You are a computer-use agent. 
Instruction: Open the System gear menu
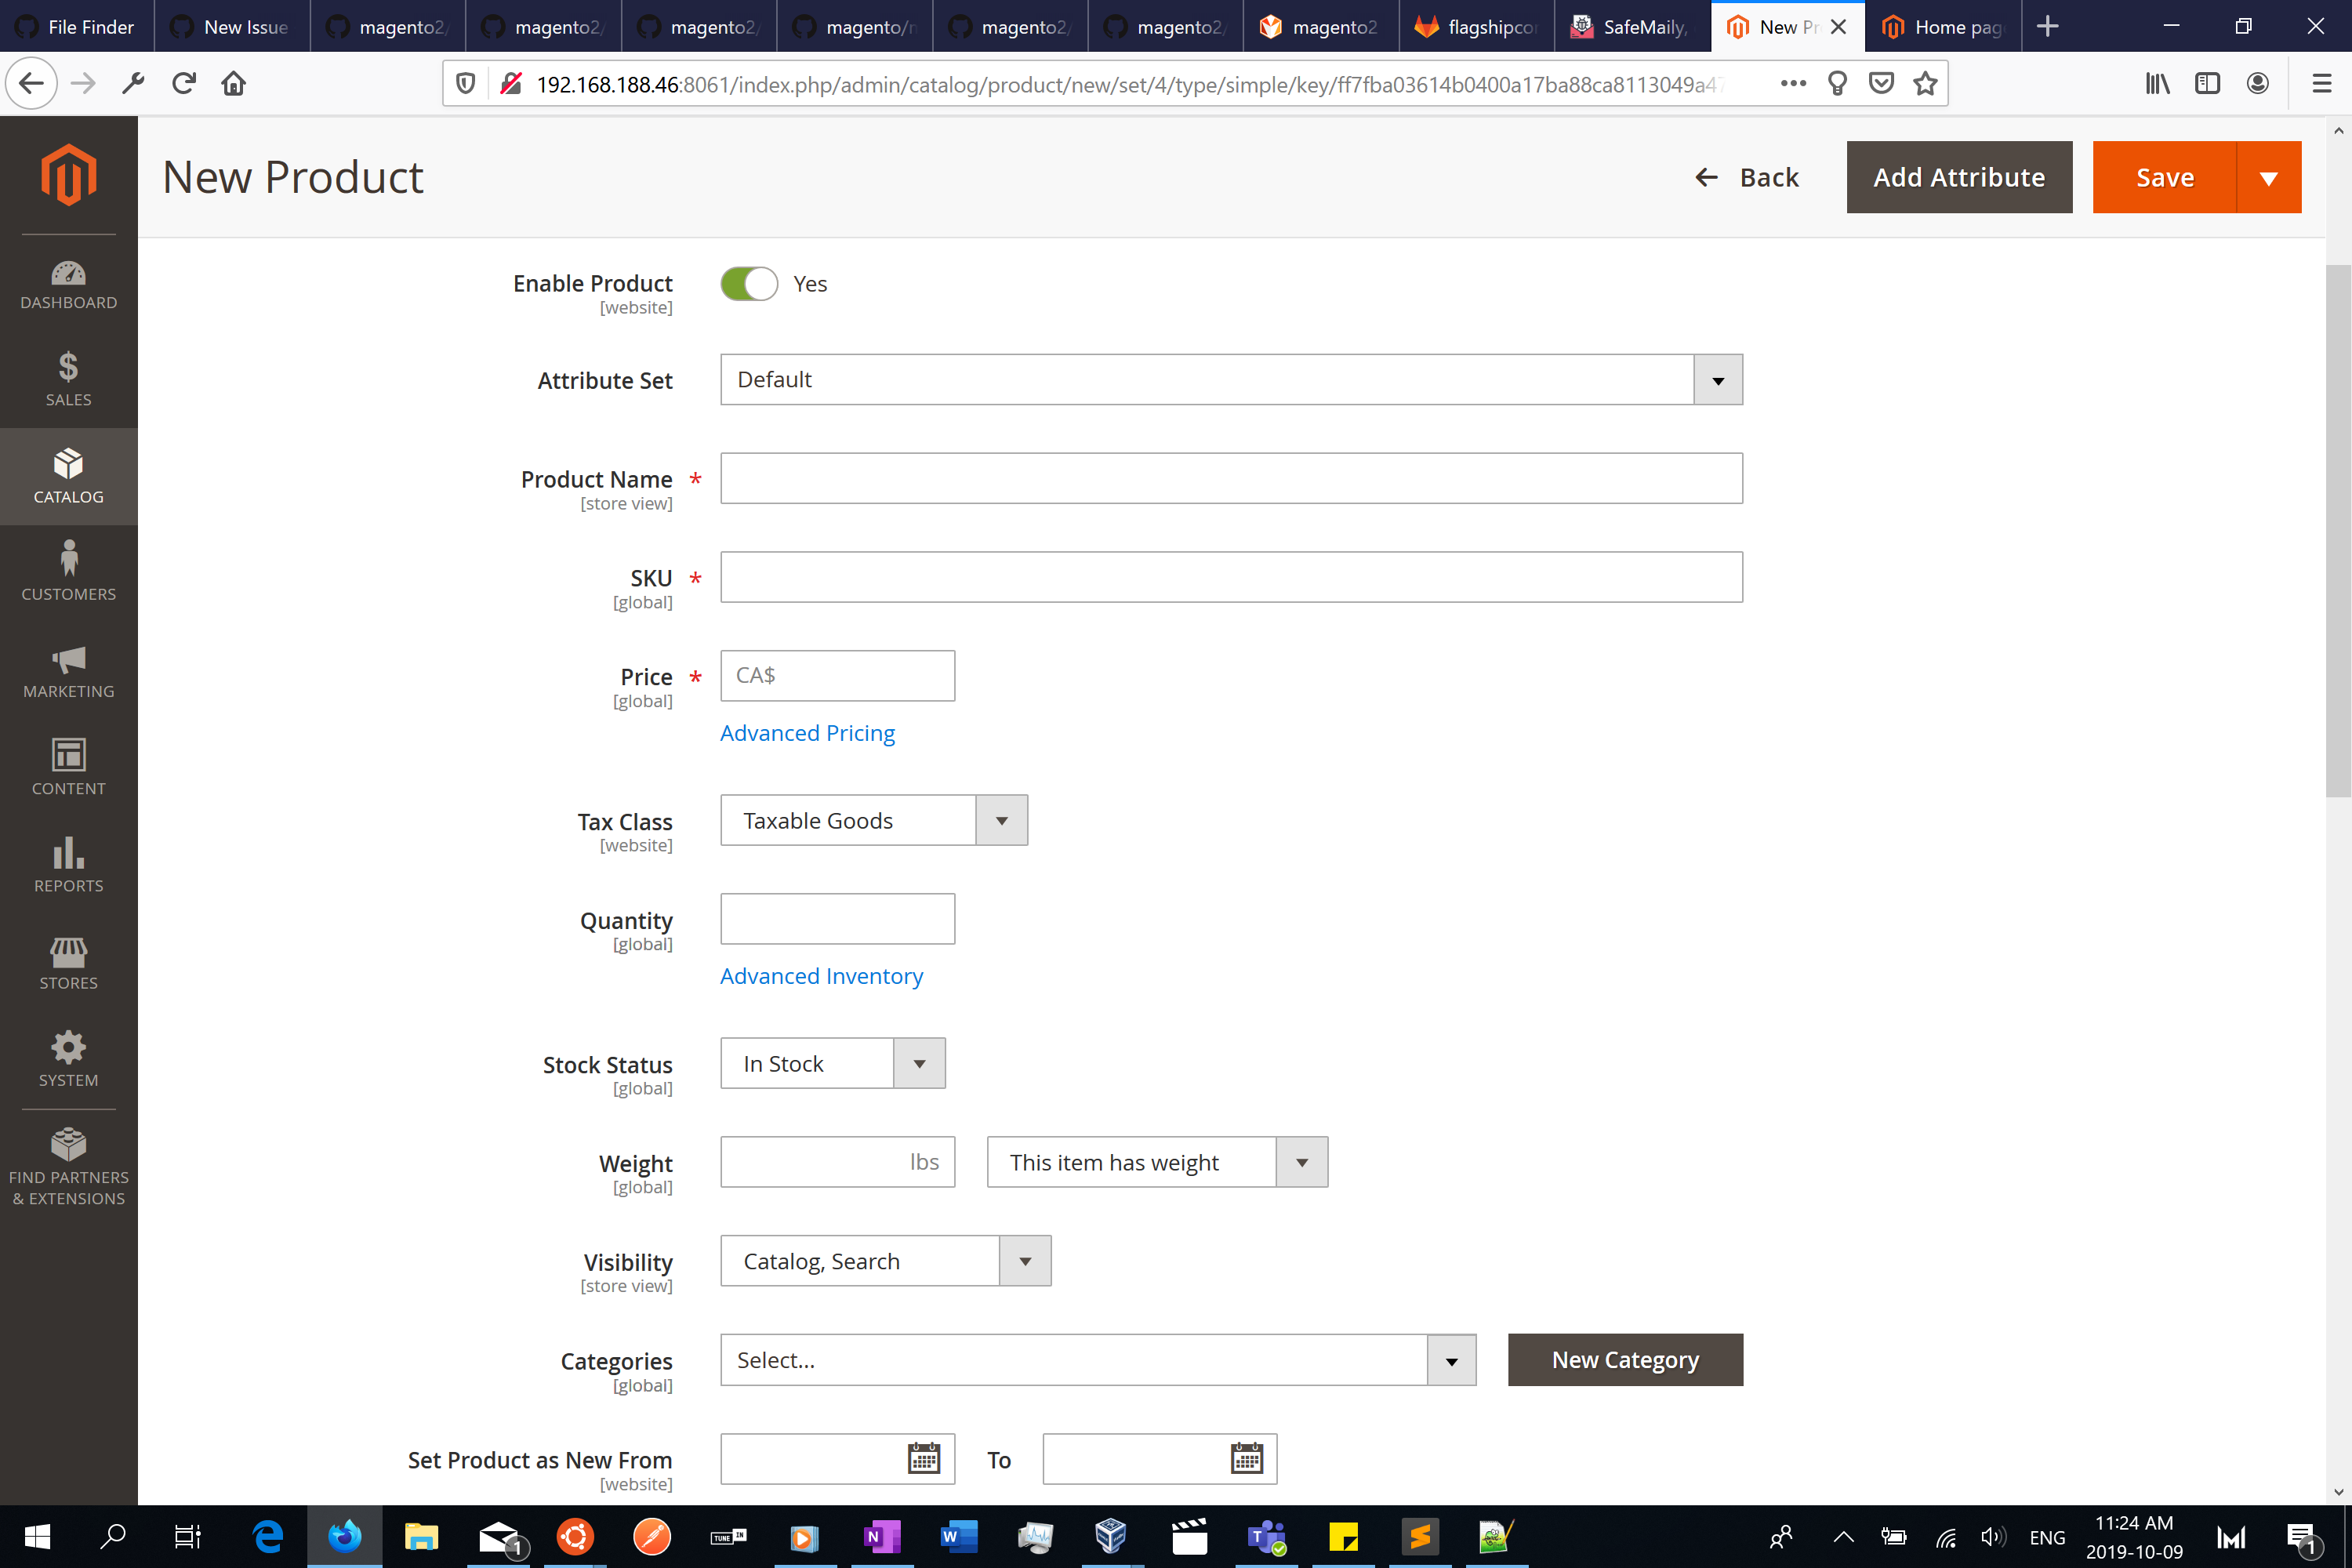tap(68, 1059)
